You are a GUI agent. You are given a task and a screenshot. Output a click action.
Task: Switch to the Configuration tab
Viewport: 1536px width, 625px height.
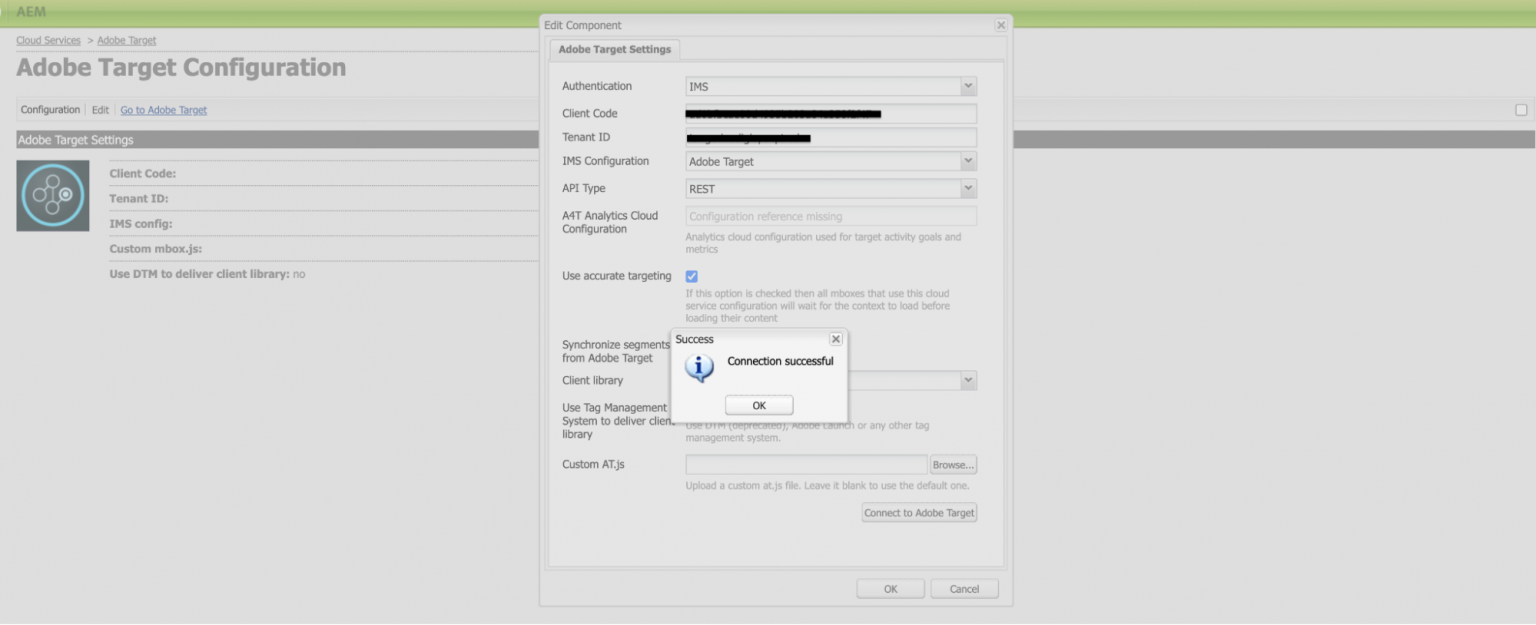pos(49,110)
